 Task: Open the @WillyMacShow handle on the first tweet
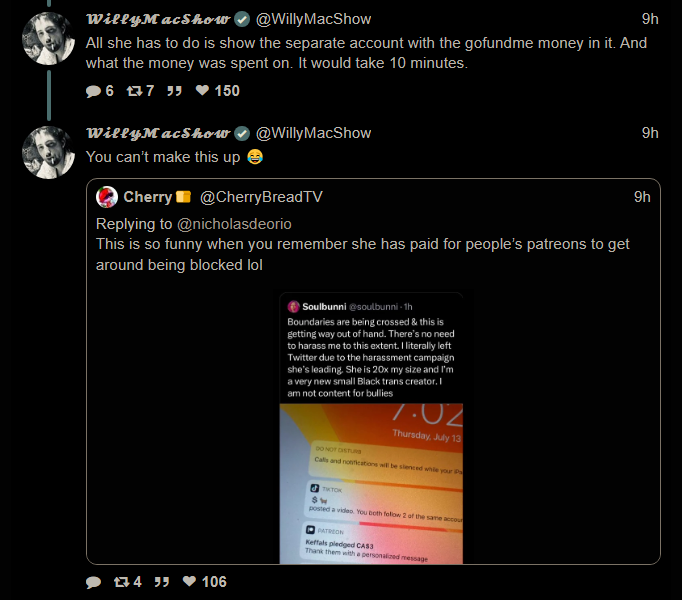[313, 19]
